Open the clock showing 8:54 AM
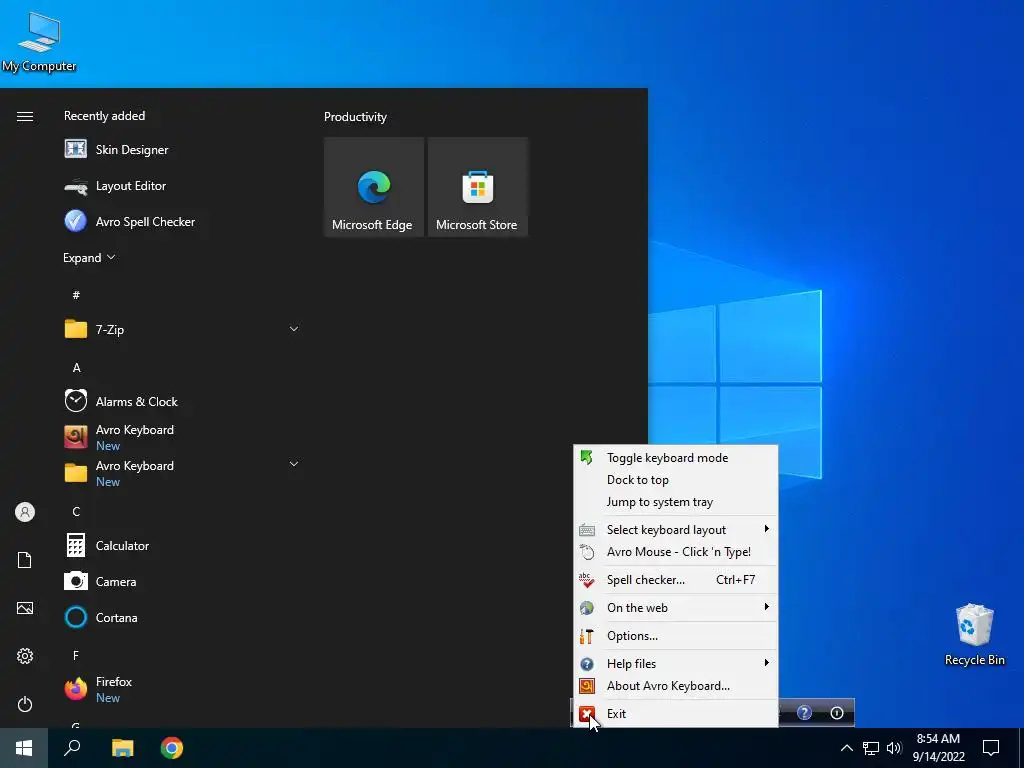Image resolution: width=1024 pixels, height=768 pixels. [938, 748]
